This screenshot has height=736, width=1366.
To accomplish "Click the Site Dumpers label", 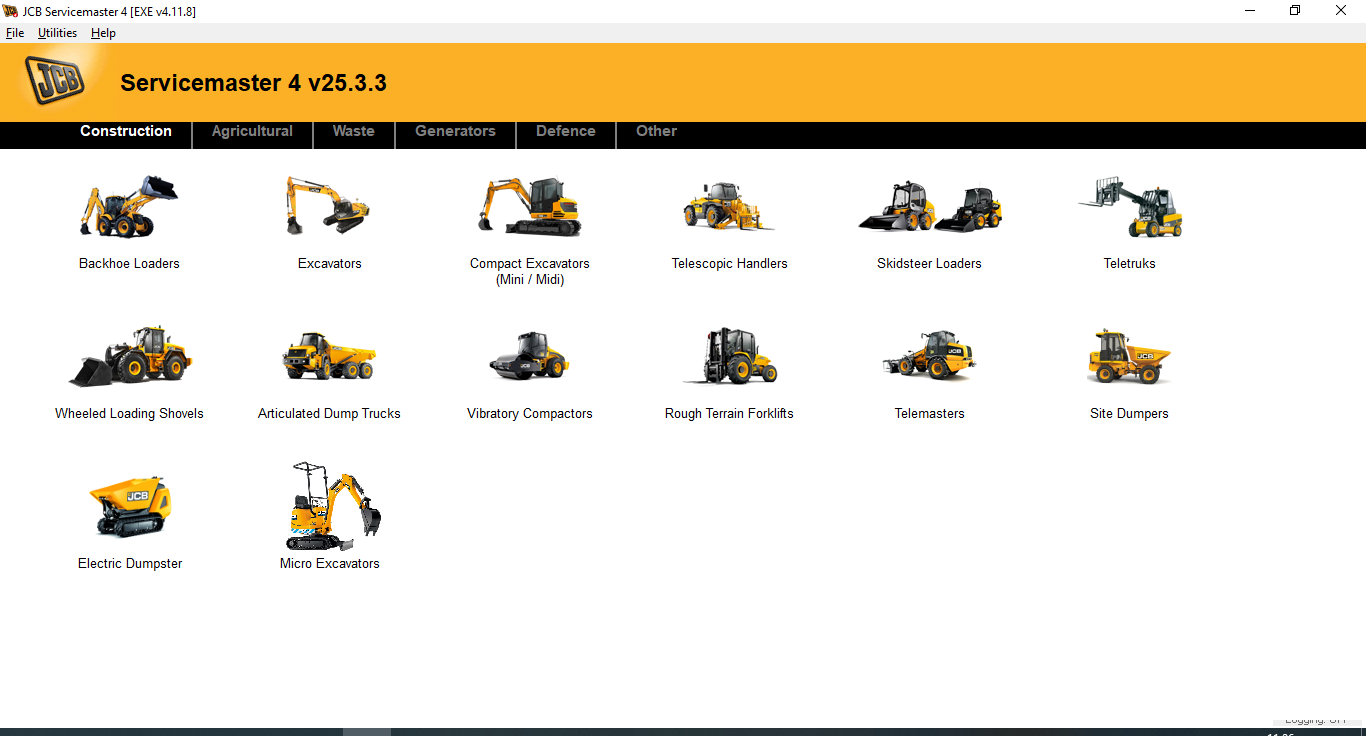I will point(1129,414).
